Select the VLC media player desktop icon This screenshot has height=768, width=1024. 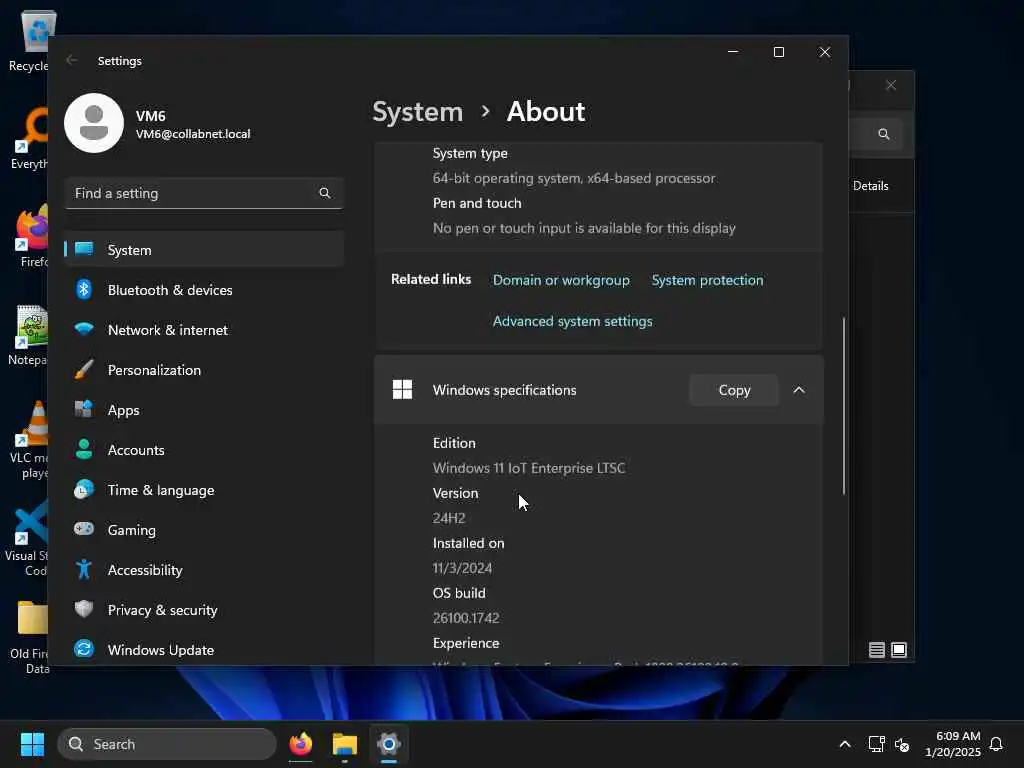click(x=27, y=440)
